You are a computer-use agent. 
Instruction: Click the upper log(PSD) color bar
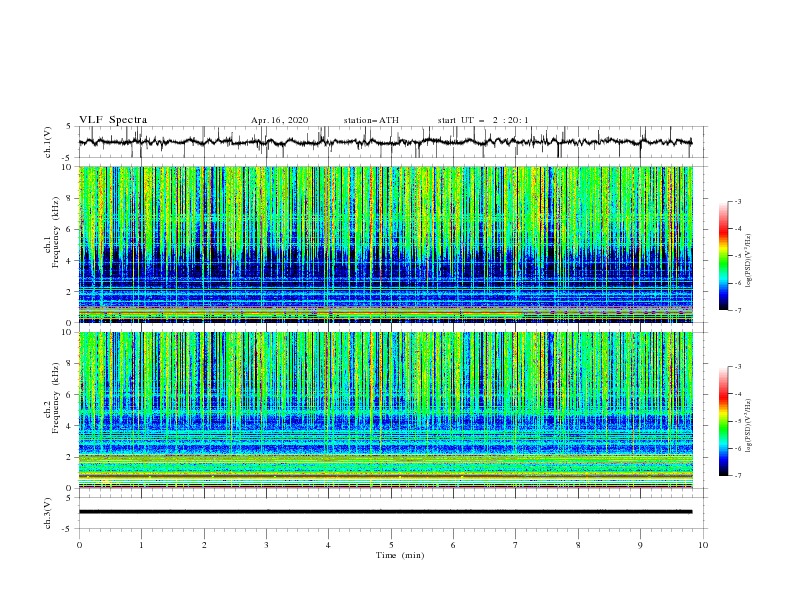pos(724,256)
